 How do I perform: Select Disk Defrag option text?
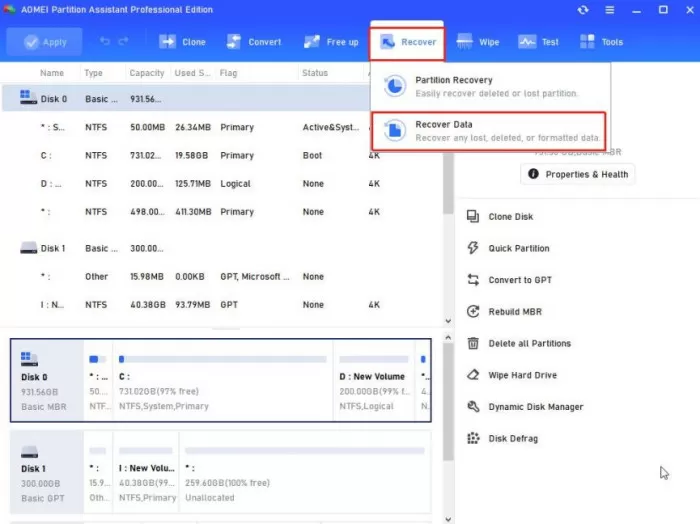tap(513, 438)
